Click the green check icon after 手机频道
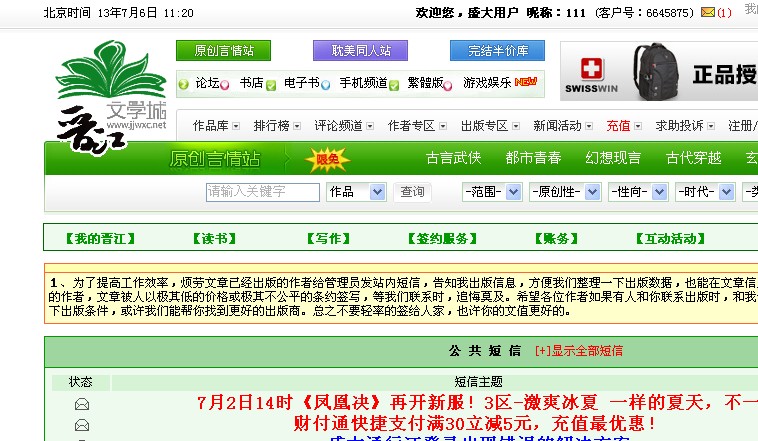The width and height of the screenshot is (758, 441). tap(394, 86)
